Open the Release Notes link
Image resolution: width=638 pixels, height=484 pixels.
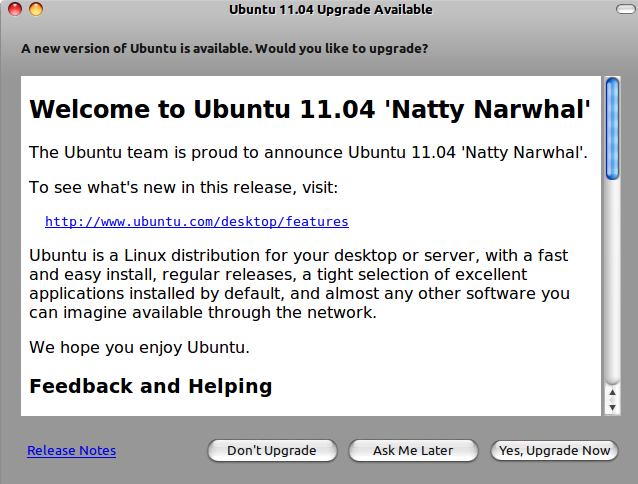pyautogui.click(x=72, y=451)
